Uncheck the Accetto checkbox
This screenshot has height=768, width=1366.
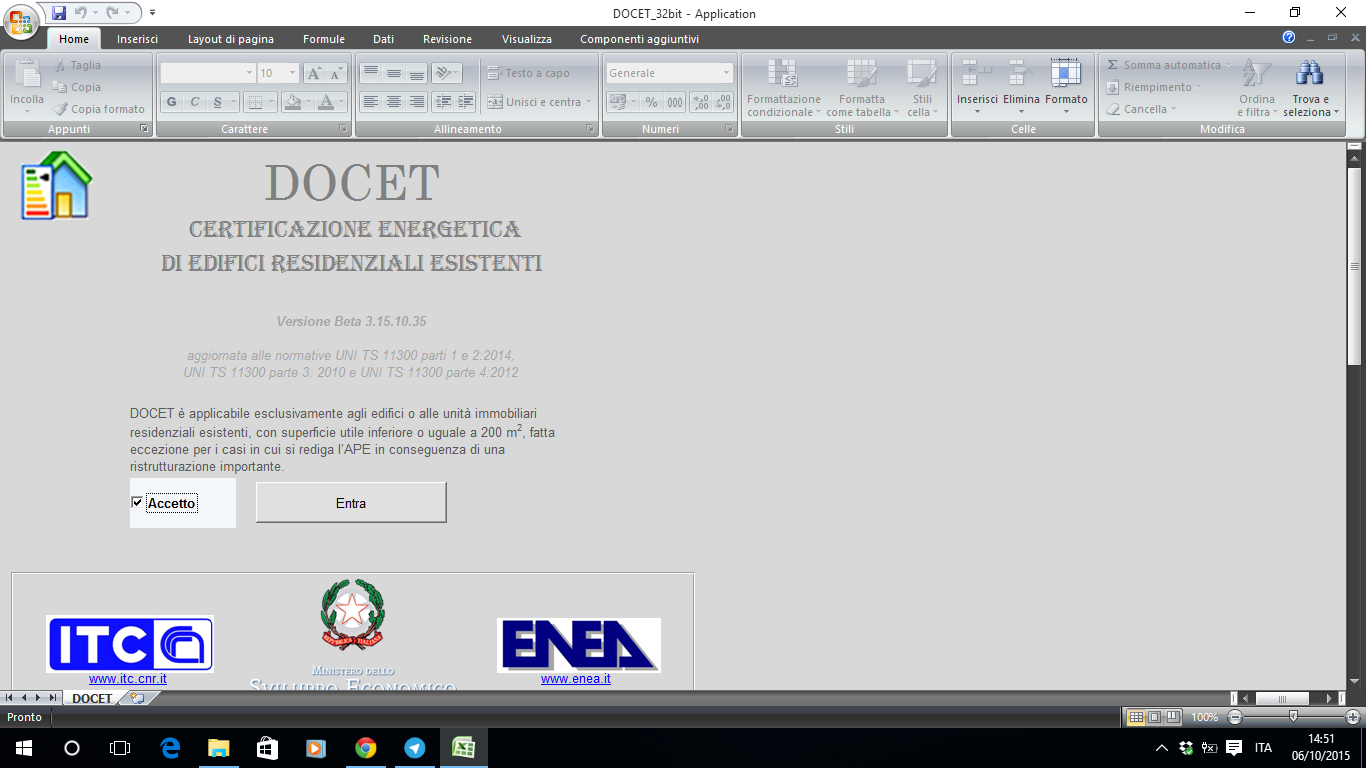[x=137, y=502]
